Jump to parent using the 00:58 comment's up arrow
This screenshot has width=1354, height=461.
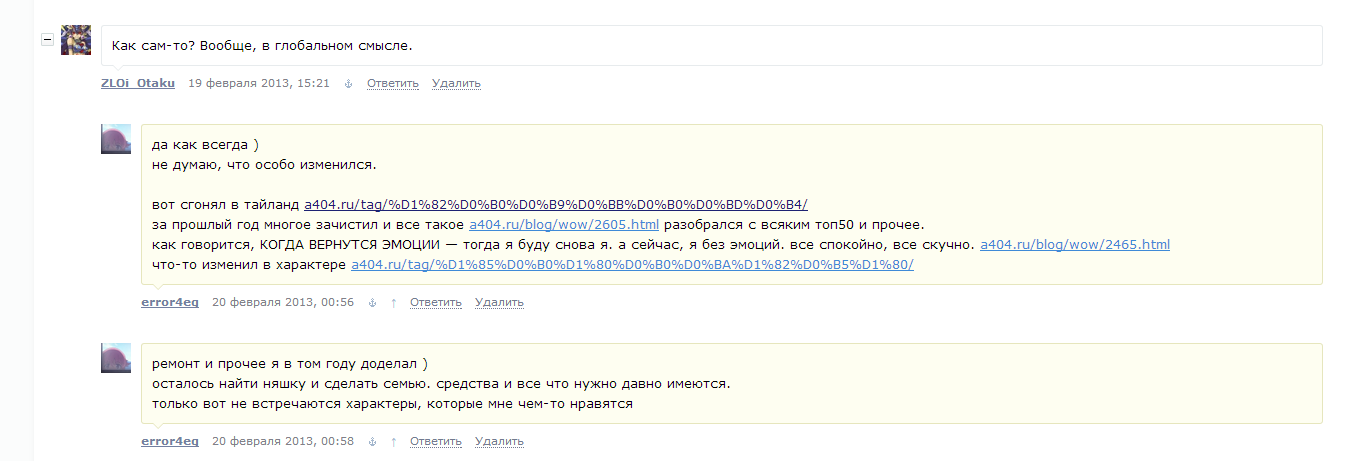(x=393, y=441)
